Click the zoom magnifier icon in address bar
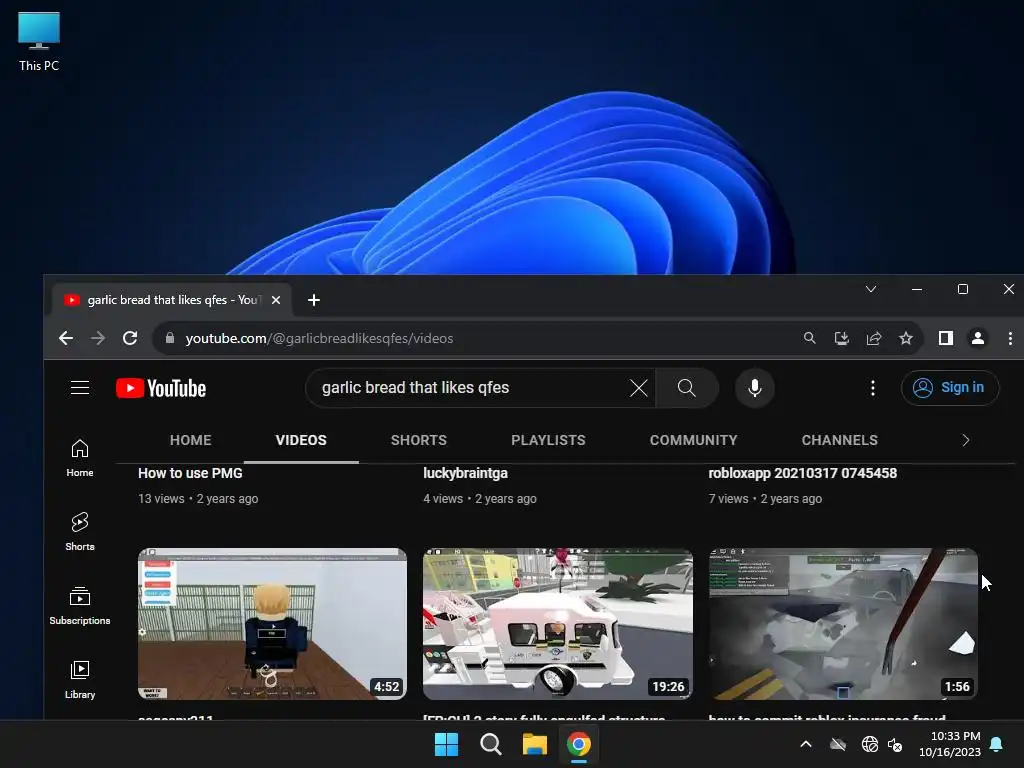 pos(809,338)
